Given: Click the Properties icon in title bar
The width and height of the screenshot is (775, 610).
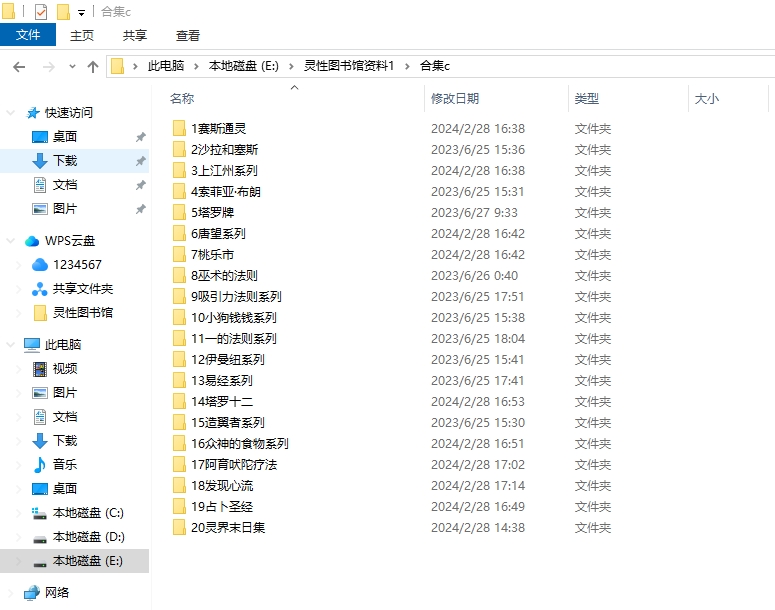Looking at the screenshot, I should 41,12.
